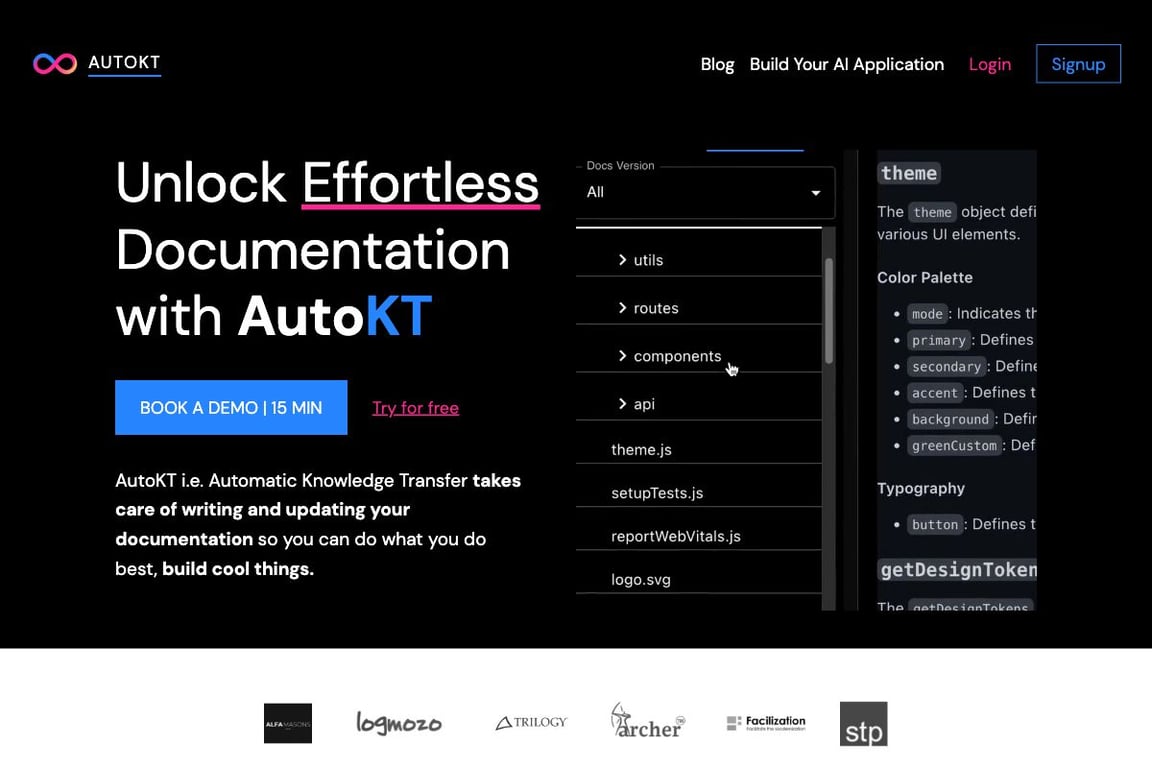Click the Trilogy logo
This screenshot has height=768, width=1152.
click(531, 722)
